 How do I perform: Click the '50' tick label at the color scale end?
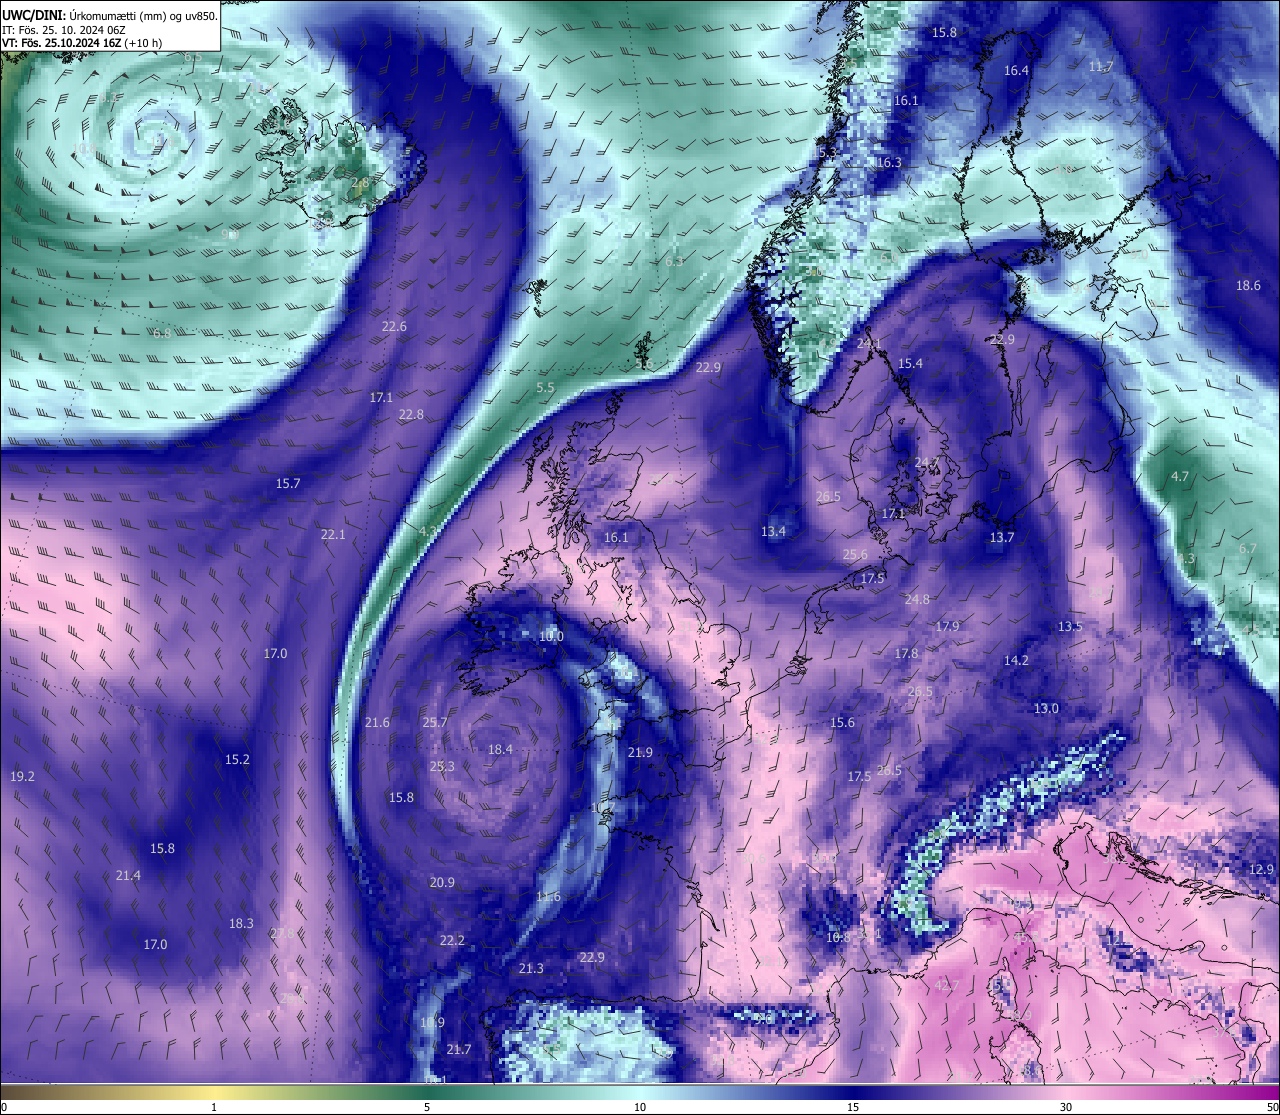click(1272, 1107)
